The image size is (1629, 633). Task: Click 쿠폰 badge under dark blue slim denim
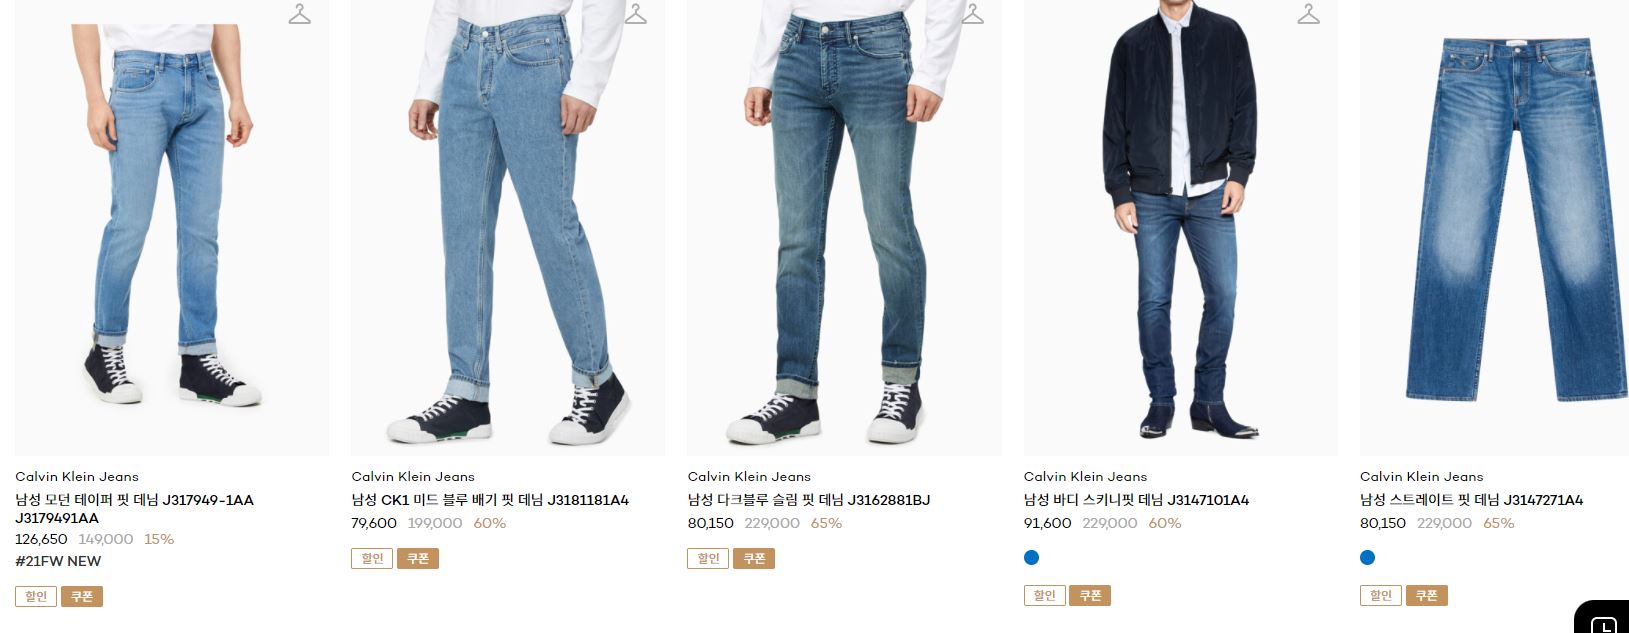tap(754, 559)
